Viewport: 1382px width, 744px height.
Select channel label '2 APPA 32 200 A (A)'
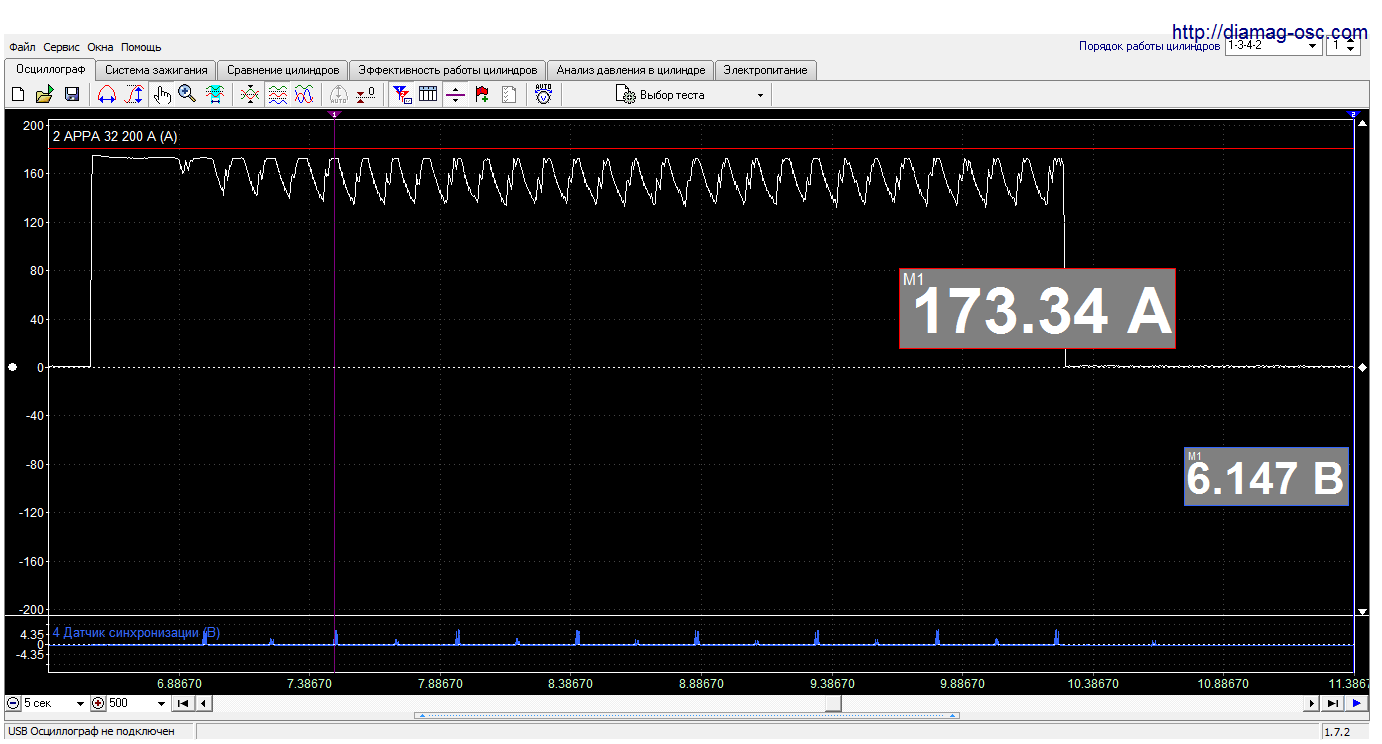115,136
